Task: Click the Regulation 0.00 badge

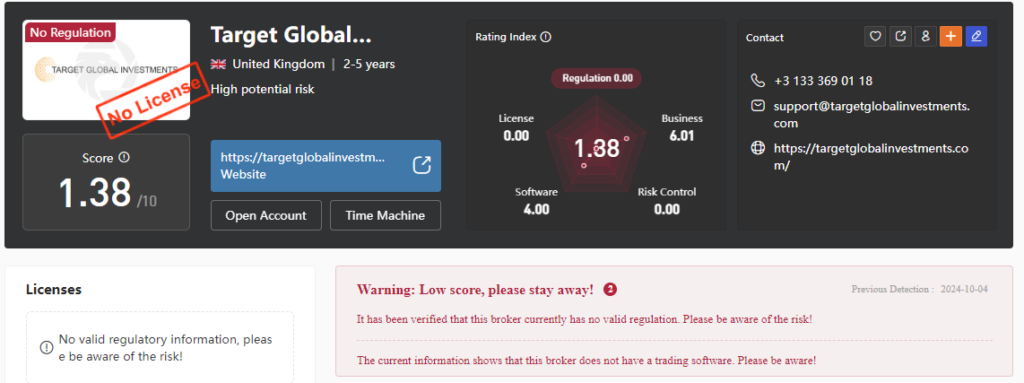Action: point(597,78)
